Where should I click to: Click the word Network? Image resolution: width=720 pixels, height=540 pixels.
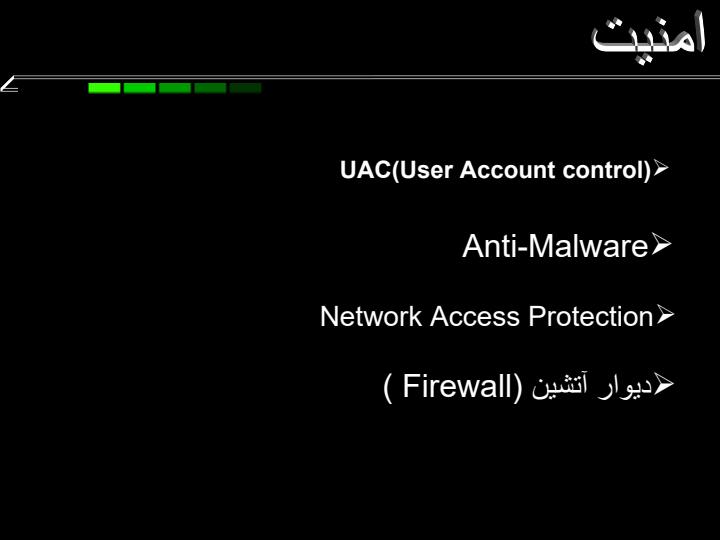[x=371, y=316]
